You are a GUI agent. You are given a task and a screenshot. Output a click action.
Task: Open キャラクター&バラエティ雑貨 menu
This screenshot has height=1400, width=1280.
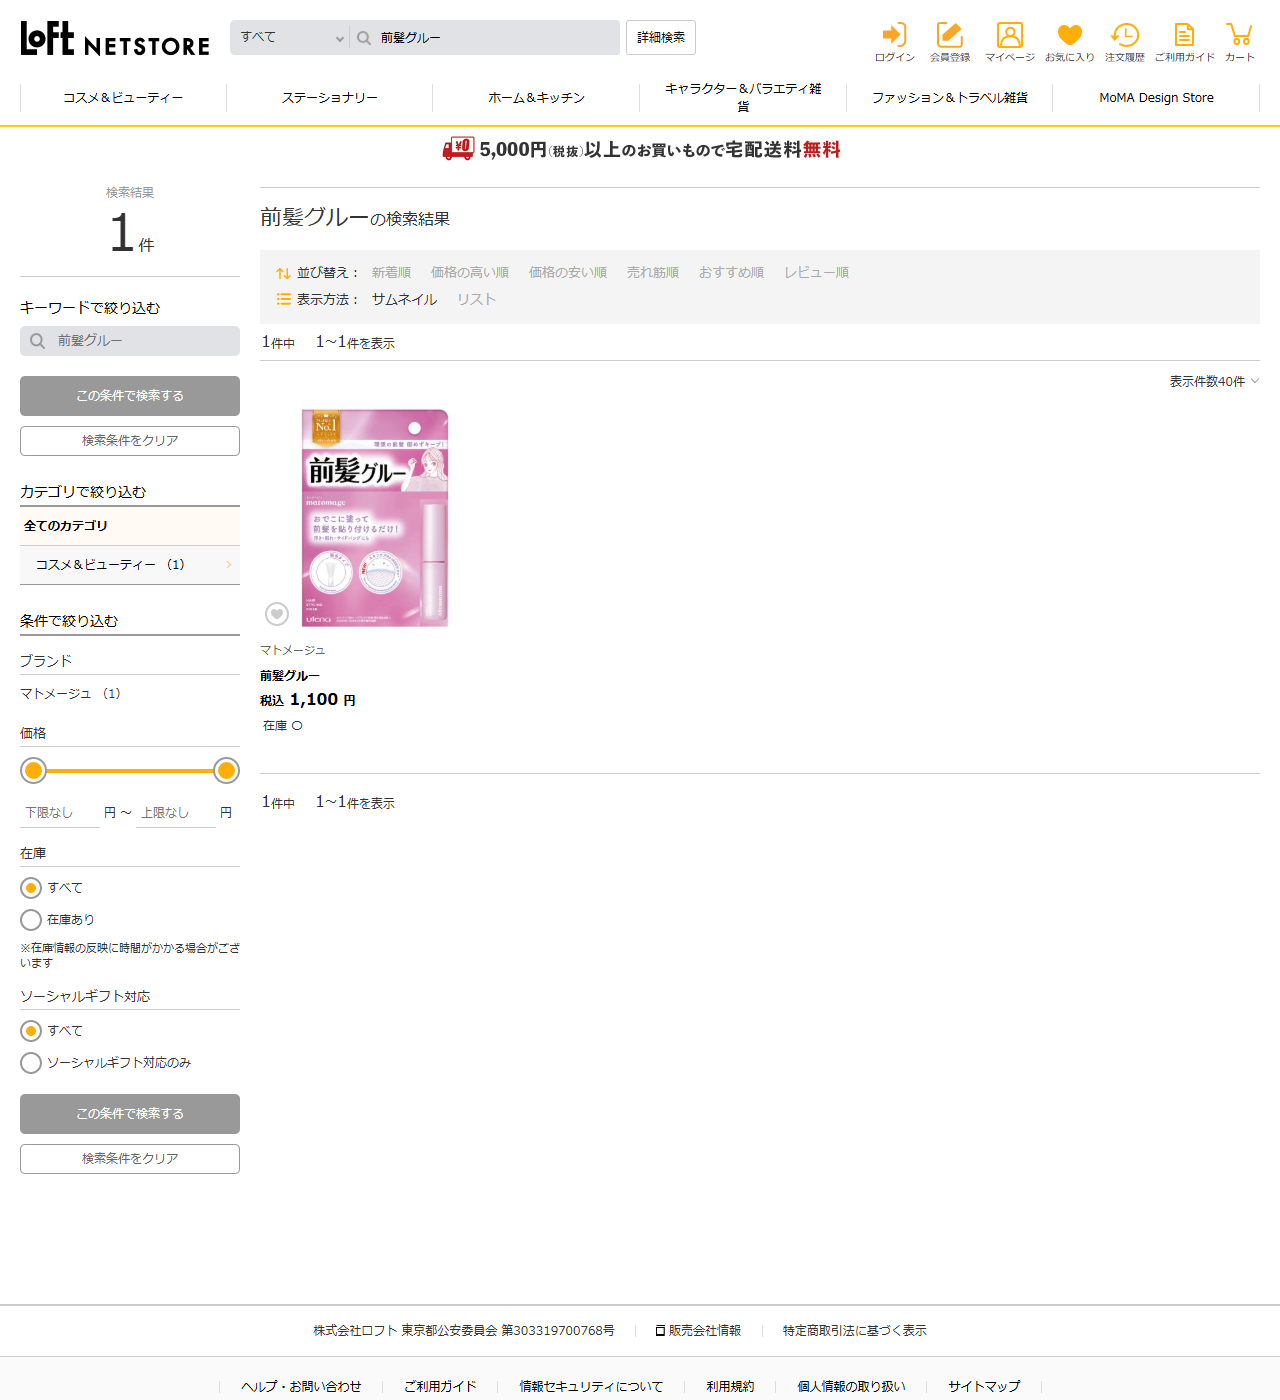[x=743, y=97]
